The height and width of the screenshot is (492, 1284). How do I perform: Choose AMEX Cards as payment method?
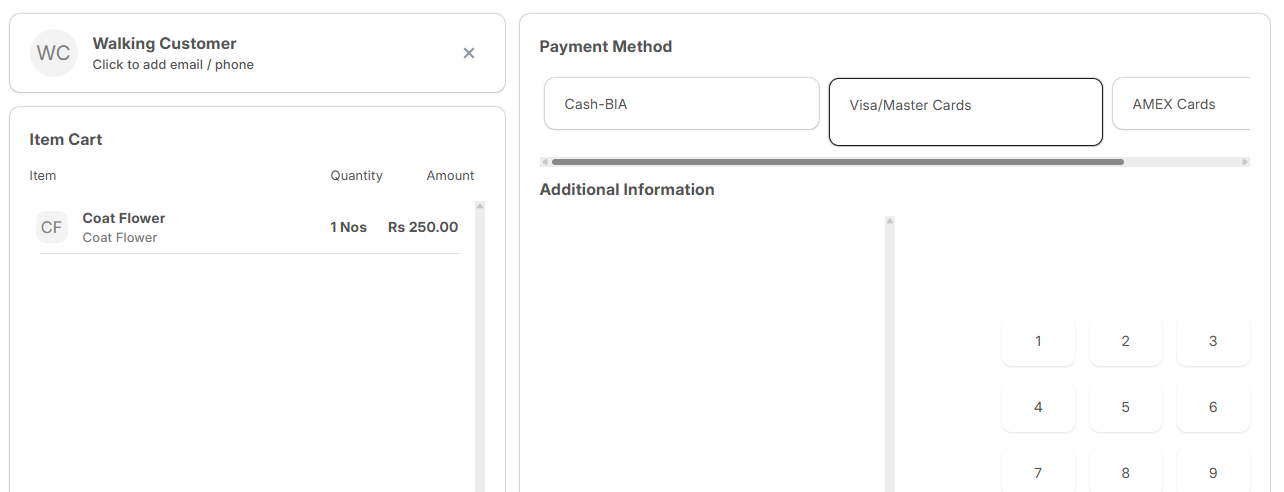pos(1181,104)
